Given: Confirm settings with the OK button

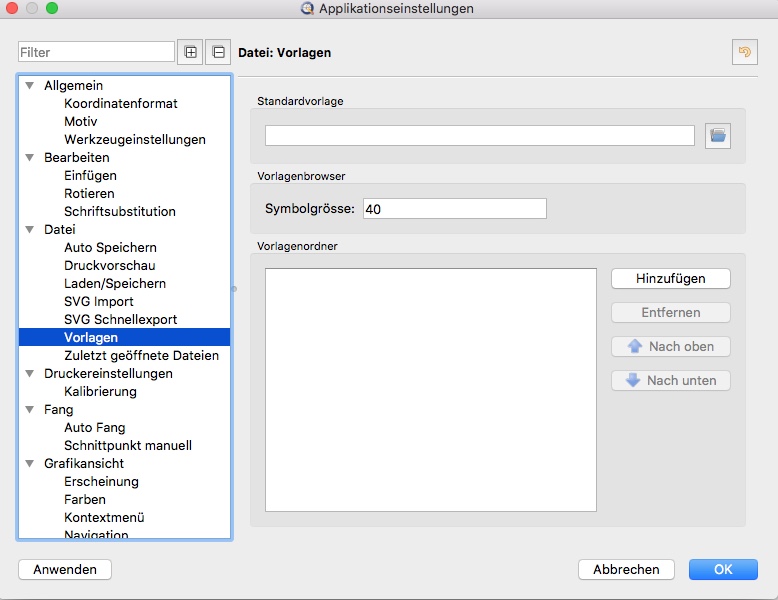Looking at the screenshot, I should point(723,569).
